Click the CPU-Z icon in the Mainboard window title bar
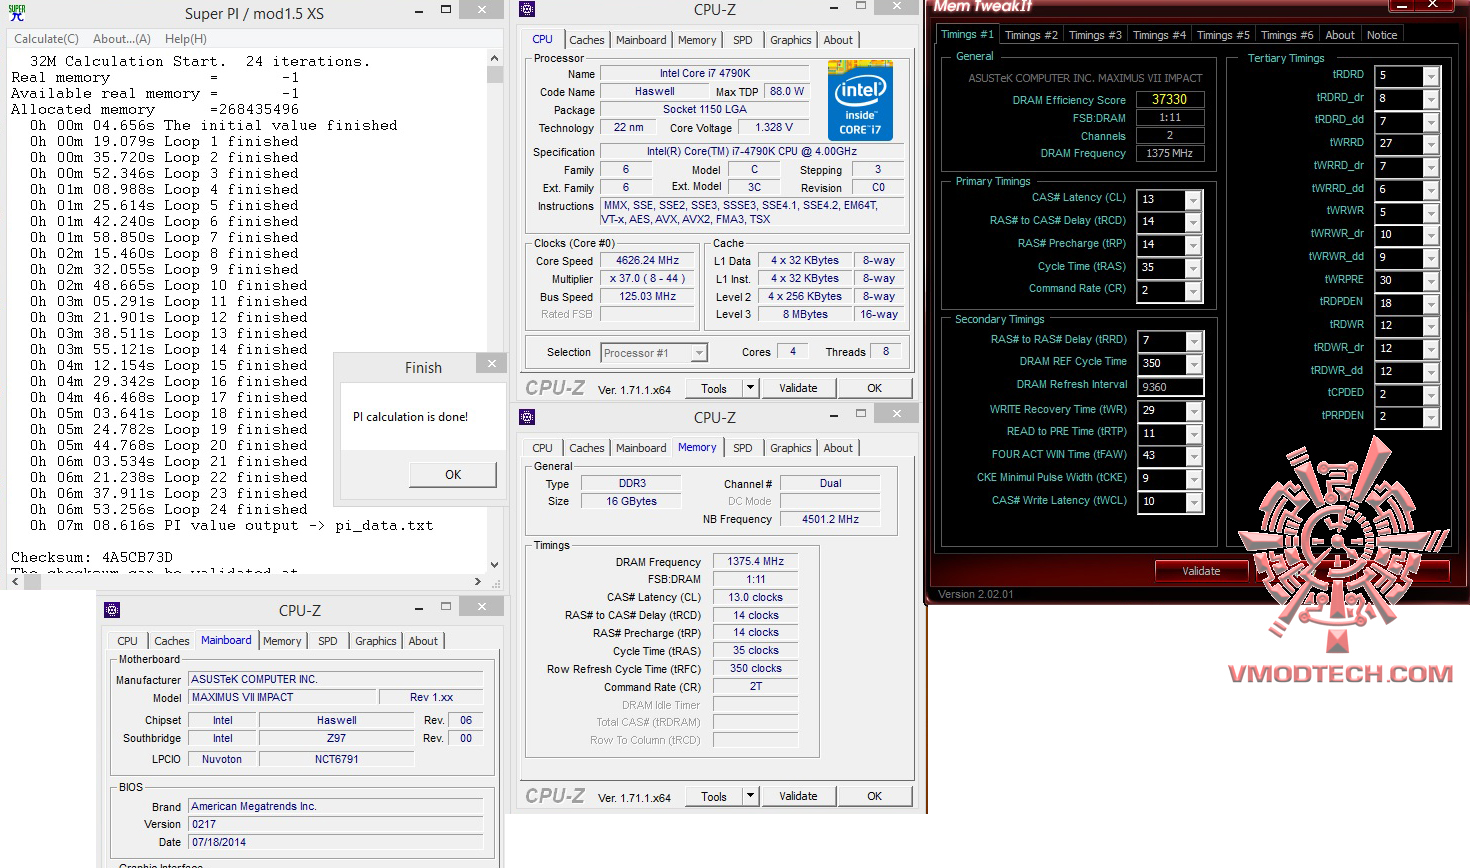This screenshot has width=1470, height=868. click(112, 609)
